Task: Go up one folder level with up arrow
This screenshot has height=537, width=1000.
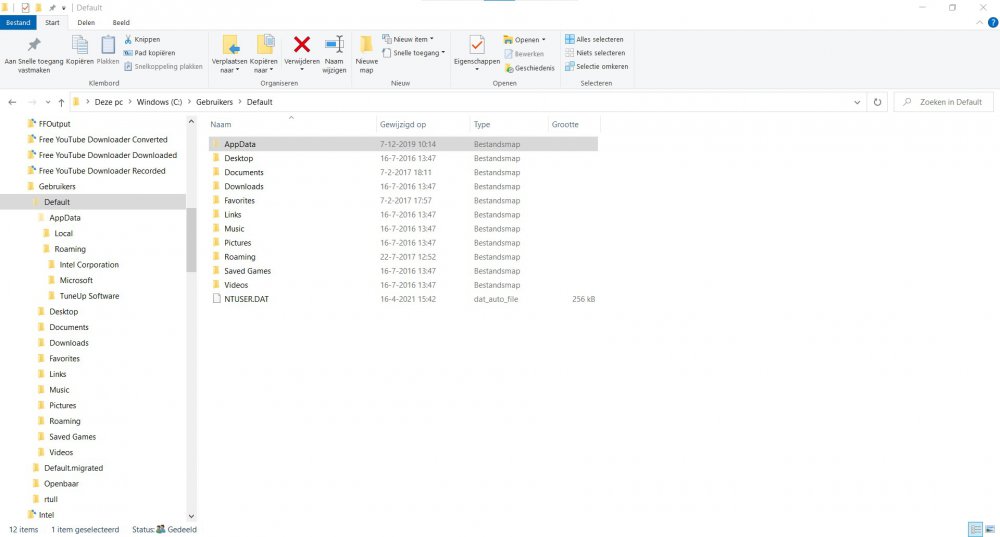Action: pyautogui.click(x=62, y=102)
